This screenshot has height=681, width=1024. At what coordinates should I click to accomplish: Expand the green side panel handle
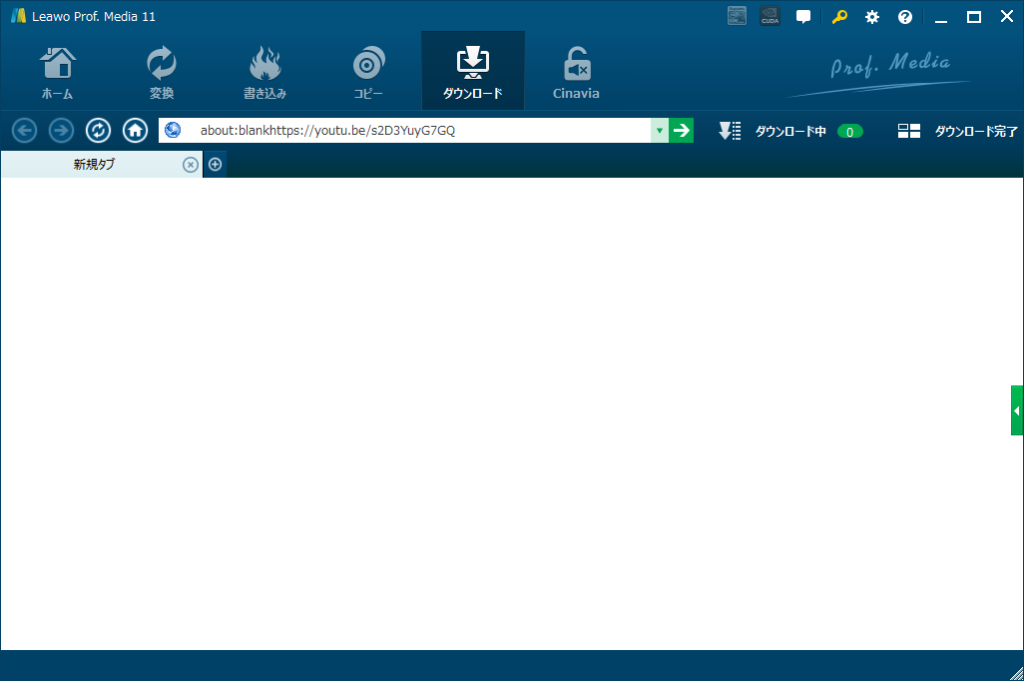click(x=1017, y=410)
